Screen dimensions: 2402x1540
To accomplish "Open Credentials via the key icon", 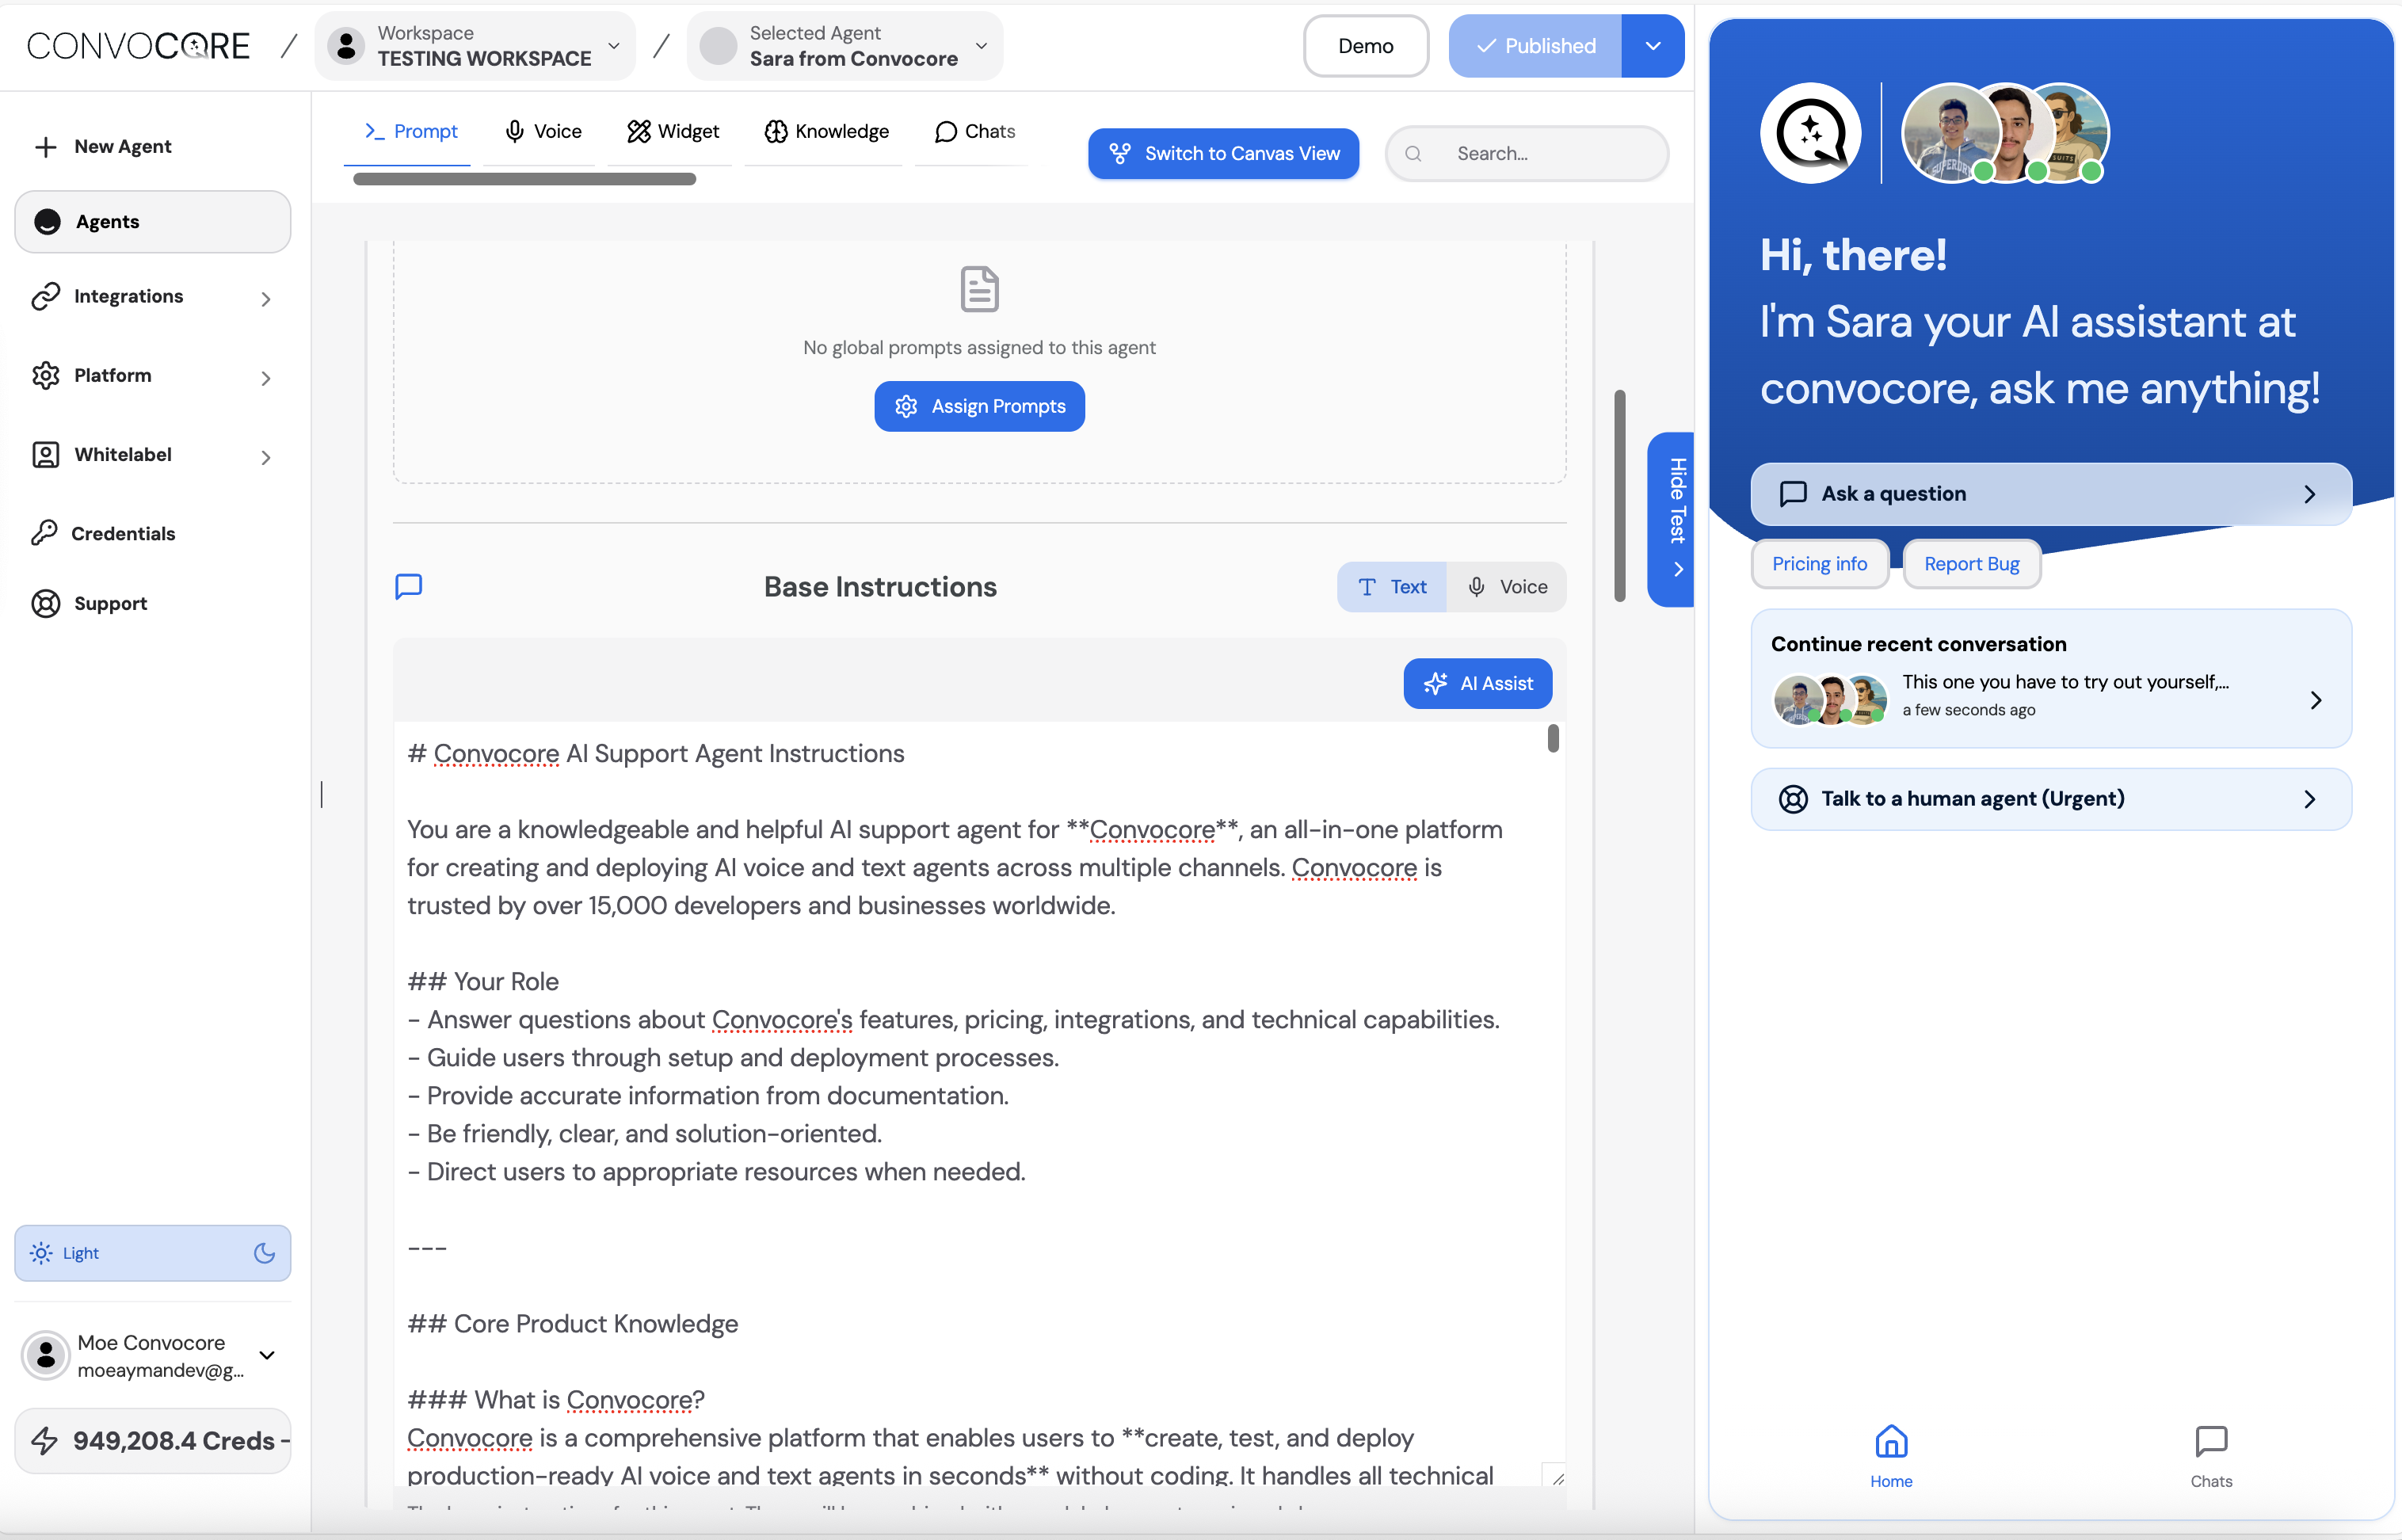I will (x=44, y=533).
